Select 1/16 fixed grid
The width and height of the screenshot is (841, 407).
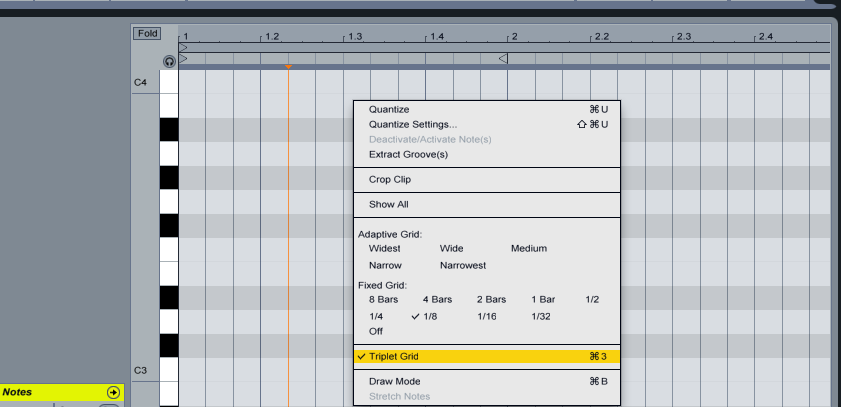[x=487, y=316]
